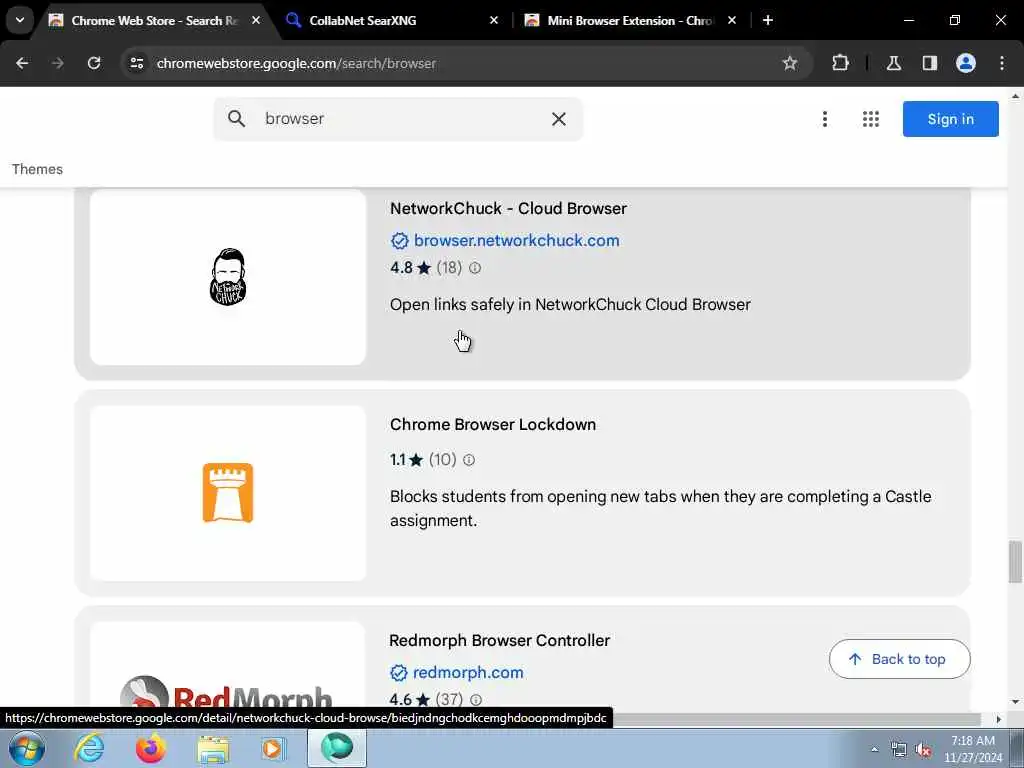Click the Sign in button
Image resolution: width=1024 pixels, height=768 pixels.
[950, 119]
